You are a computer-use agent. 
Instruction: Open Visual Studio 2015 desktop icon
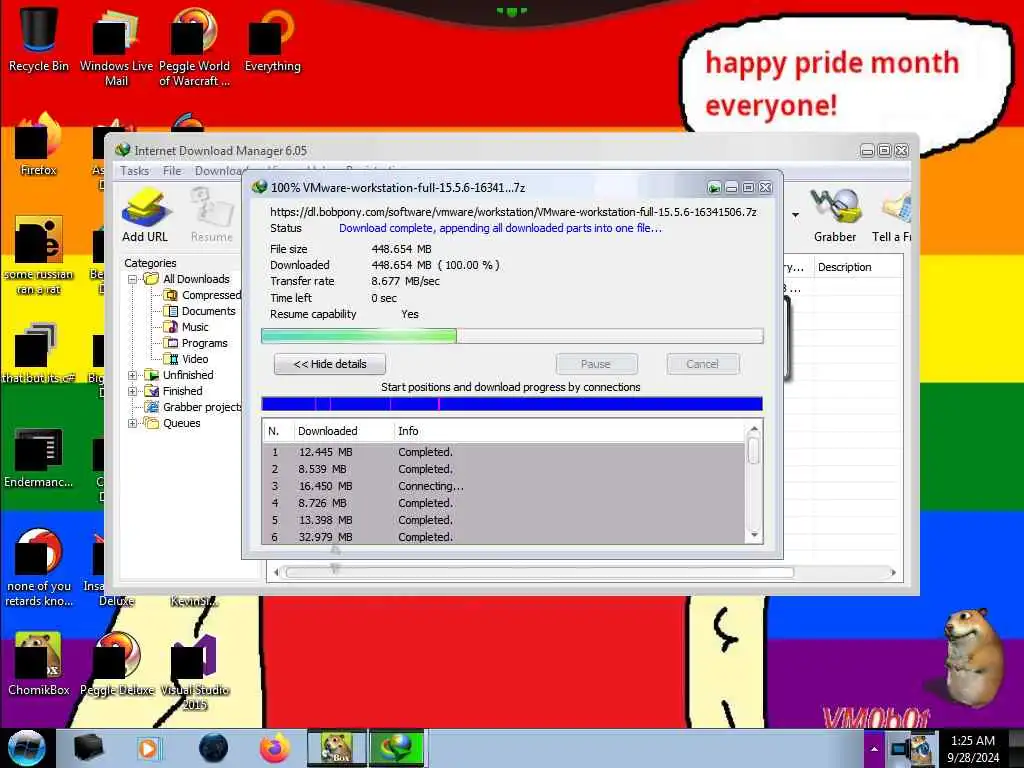[x=194, y=671]
